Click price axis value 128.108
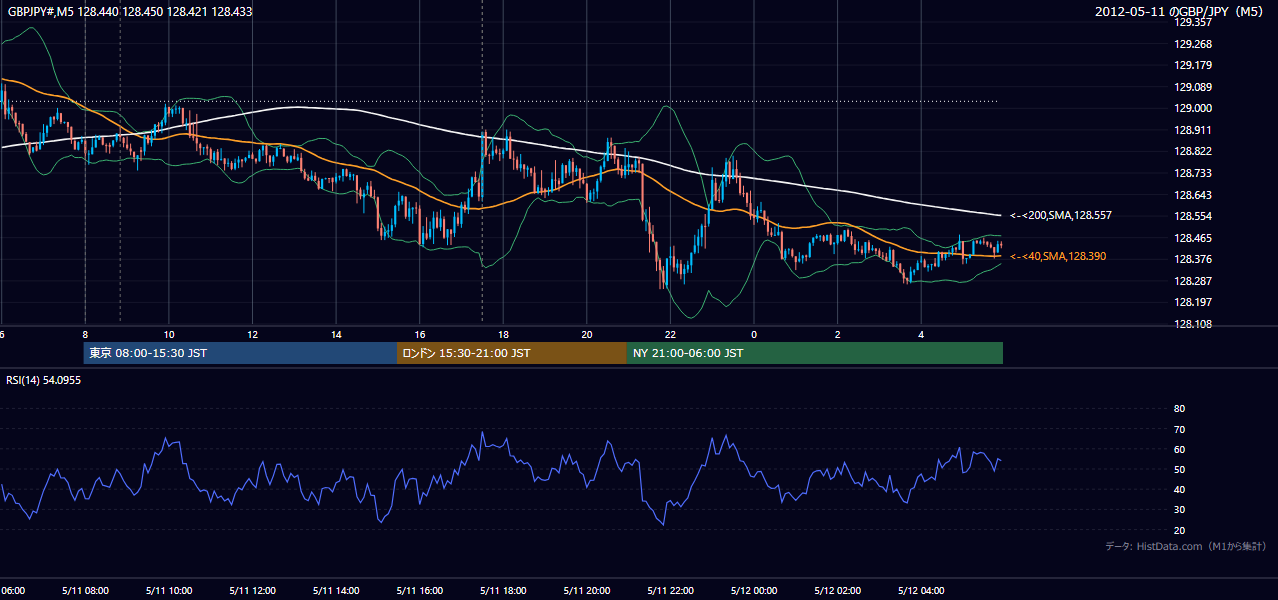This screenshot has height=600, width=1278. tap(1193, 324)
